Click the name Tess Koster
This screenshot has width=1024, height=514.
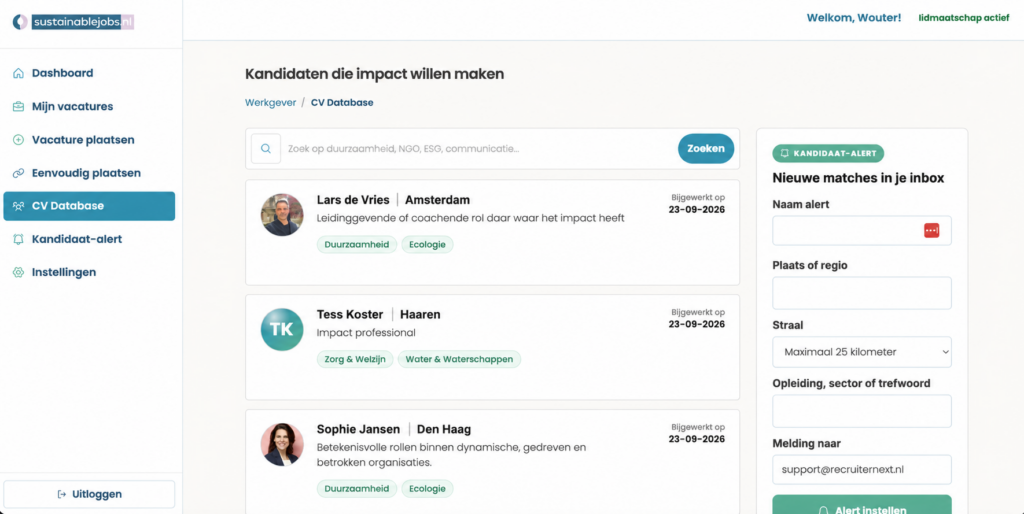coord(351,315)
